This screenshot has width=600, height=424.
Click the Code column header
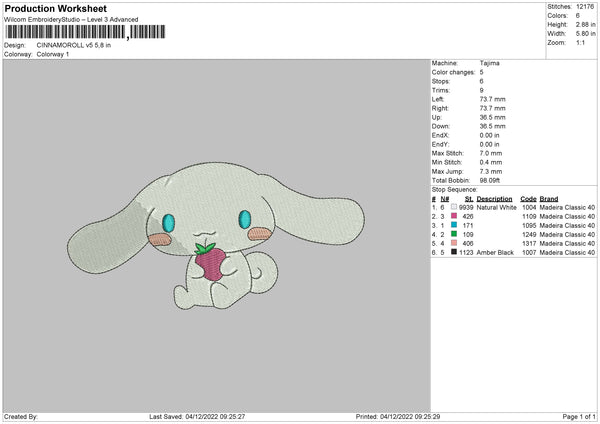[x=528, y=198]
